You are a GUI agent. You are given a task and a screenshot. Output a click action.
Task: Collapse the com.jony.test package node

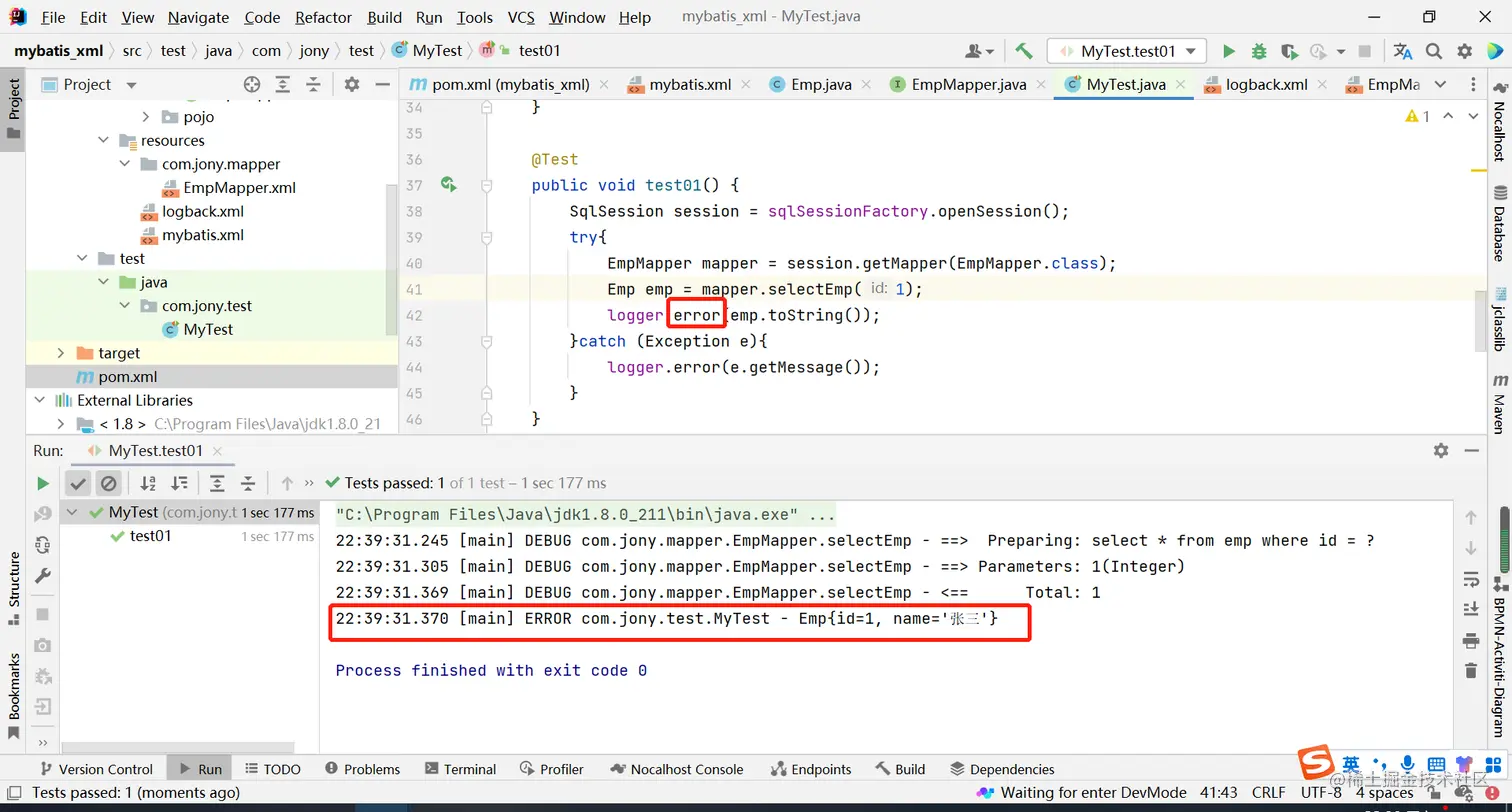click(125, 305)
